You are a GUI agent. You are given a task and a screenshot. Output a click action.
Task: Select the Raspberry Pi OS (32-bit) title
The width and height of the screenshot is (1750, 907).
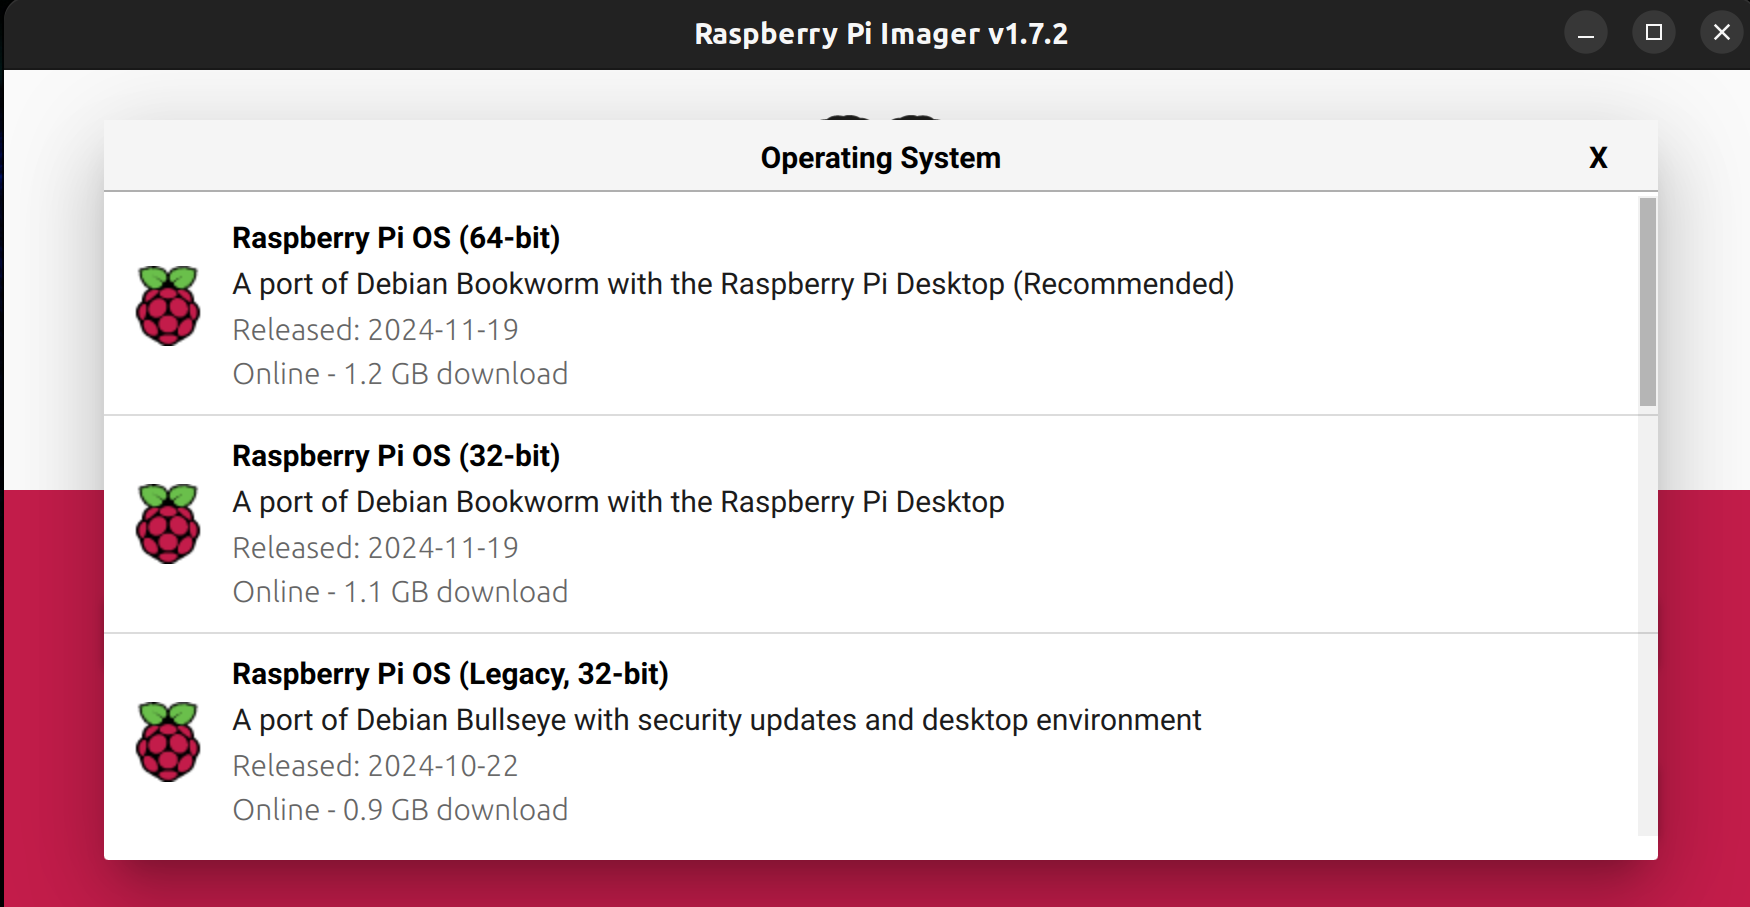pos(396,456)
